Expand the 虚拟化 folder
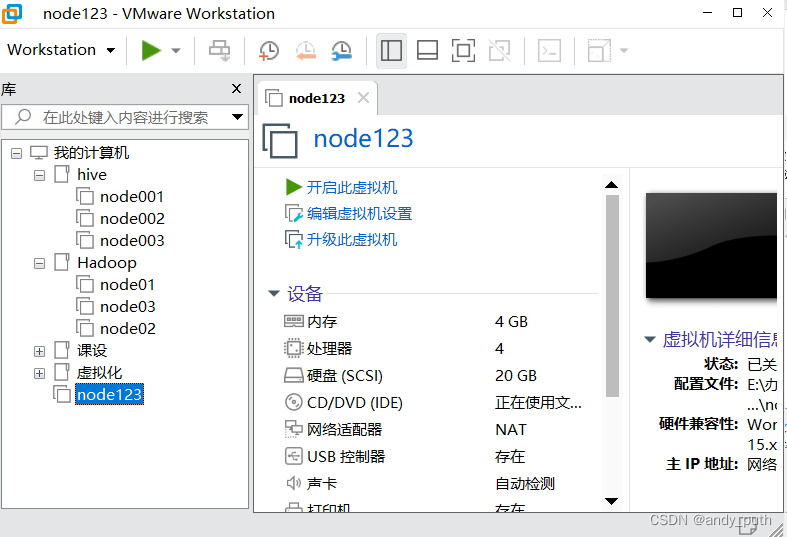Image resolution: width=787 pixels, height=537 pixels. (x=39, y=373)
